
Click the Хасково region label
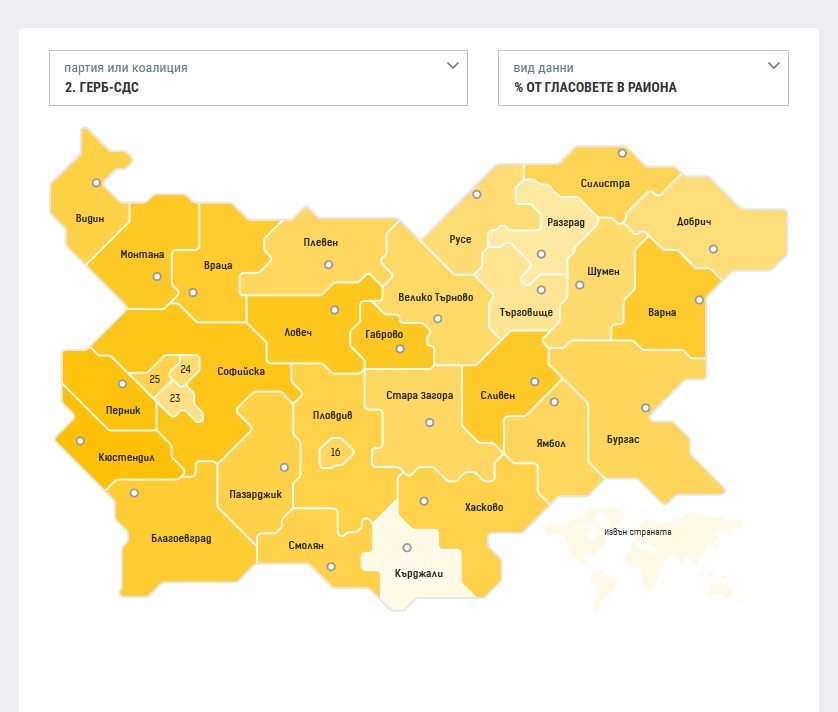pos(484,508)
